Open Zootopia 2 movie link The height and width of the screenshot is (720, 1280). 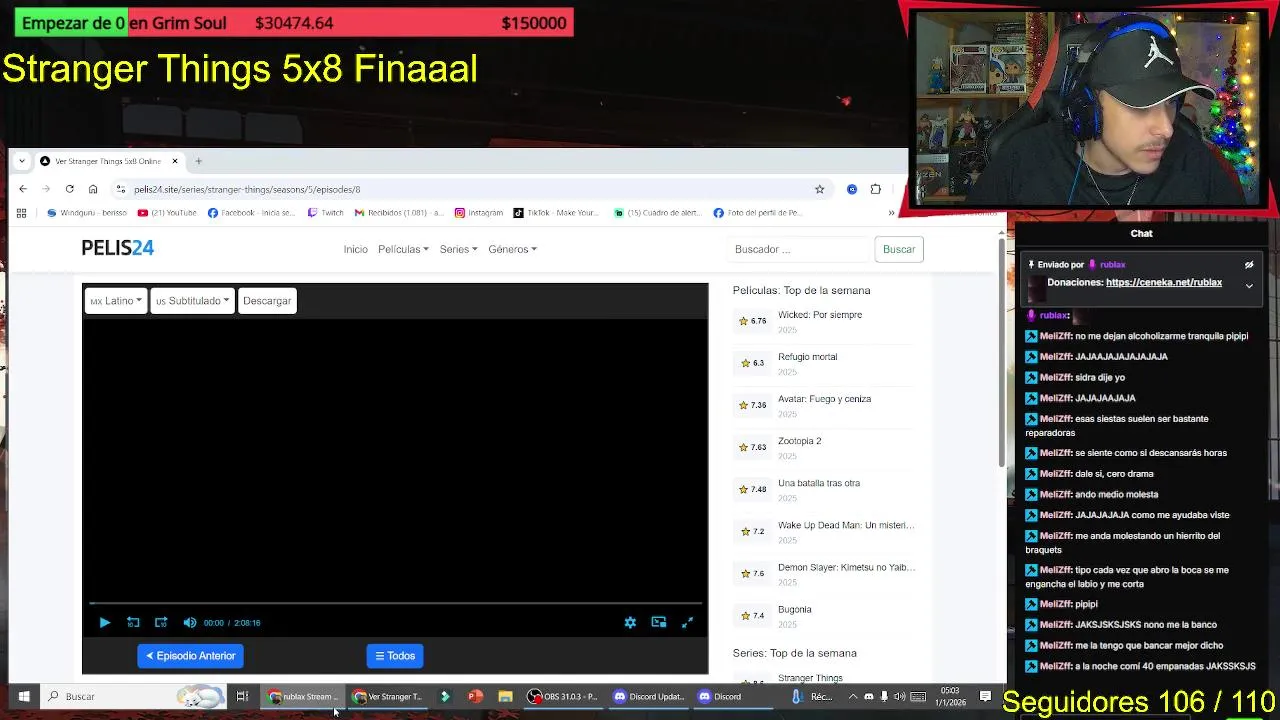799,441
